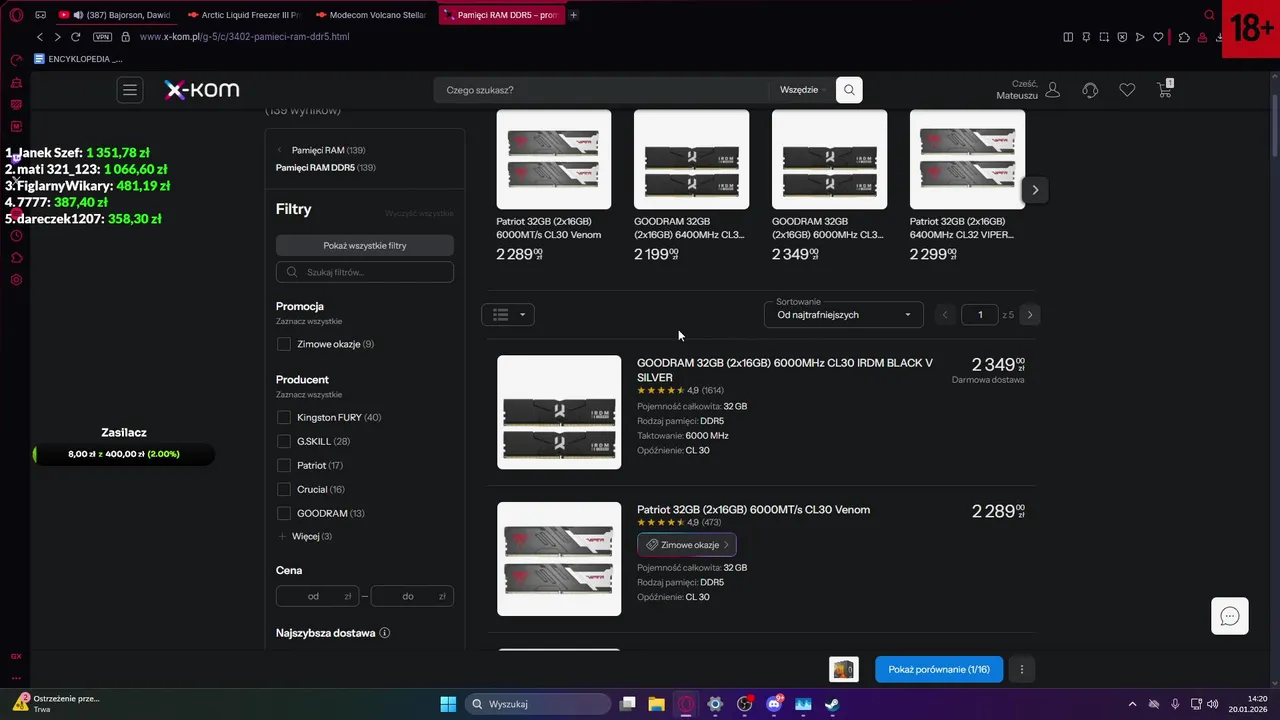Check the Crucial producer checkbox
The image size is (1280, 720).
284,489
